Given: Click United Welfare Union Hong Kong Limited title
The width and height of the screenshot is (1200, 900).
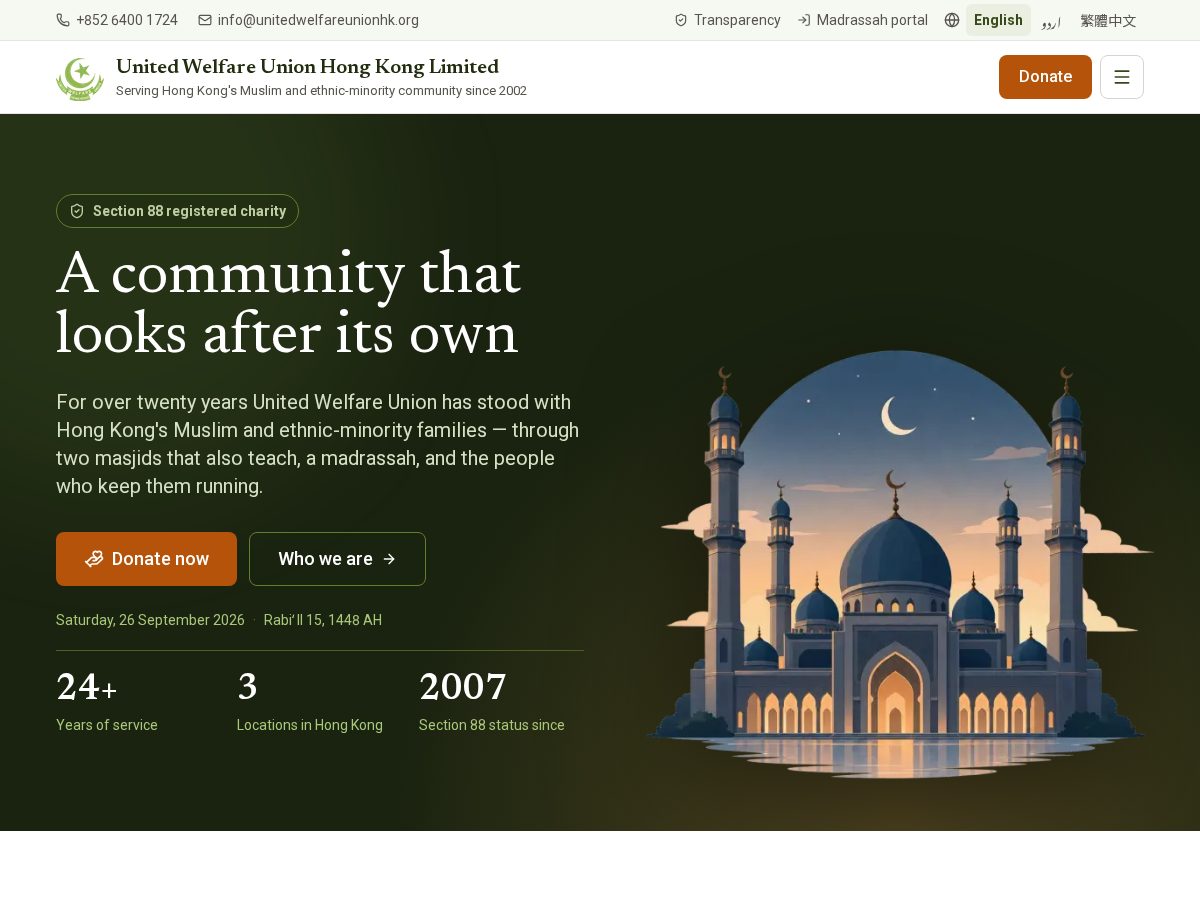Looking at the screenshot, I should [307, 67].
